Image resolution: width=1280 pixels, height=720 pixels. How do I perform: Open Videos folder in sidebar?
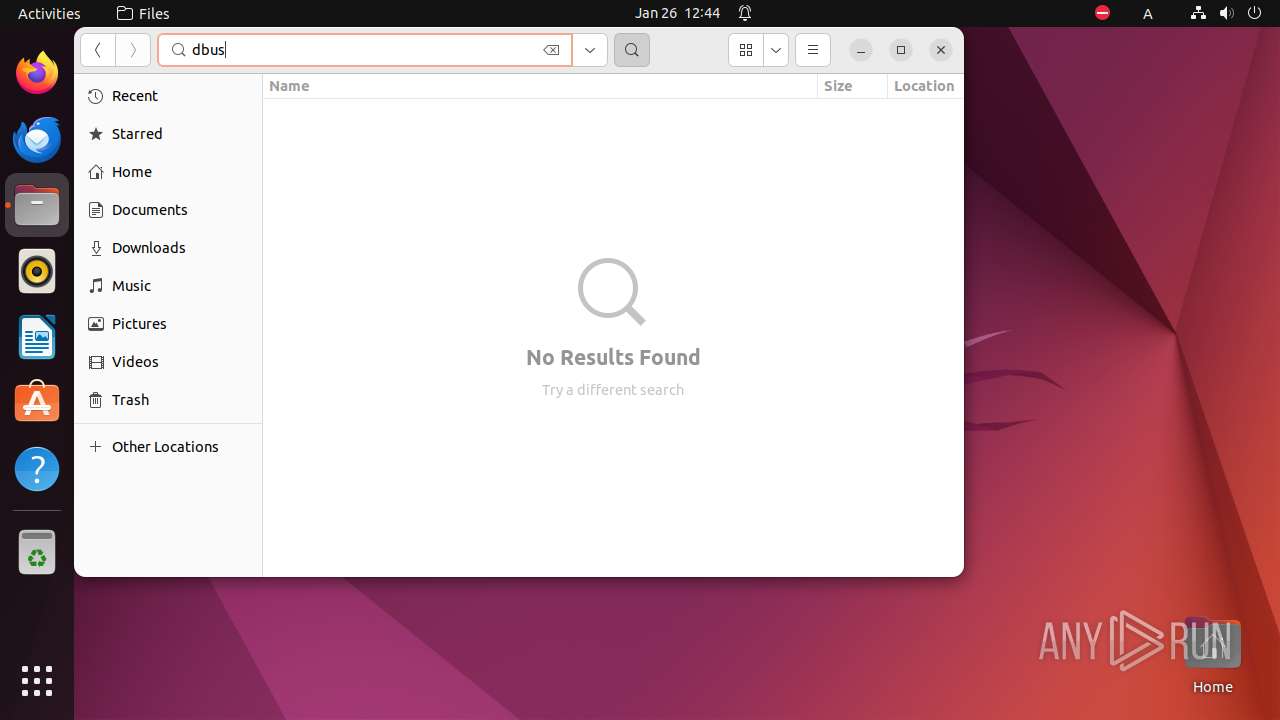[x=168, y=362]
